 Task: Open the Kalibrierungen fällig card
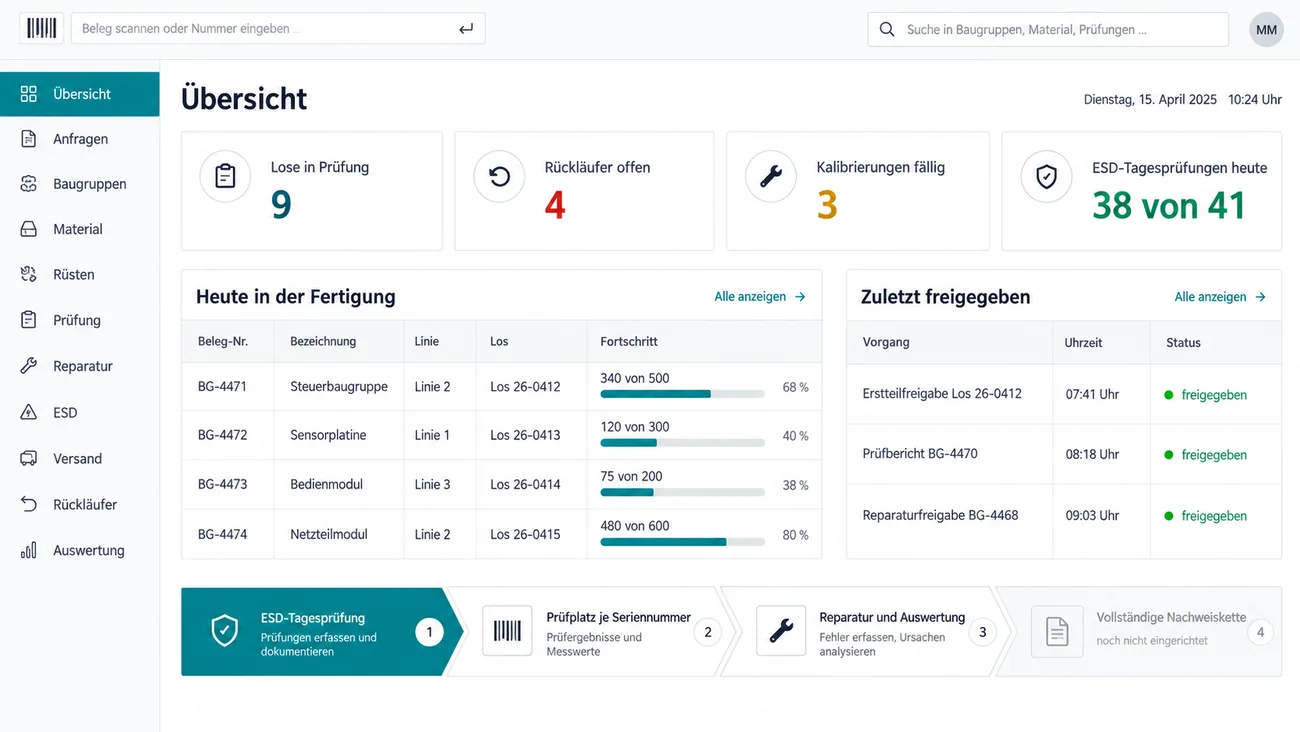click(x=858, y=191)
